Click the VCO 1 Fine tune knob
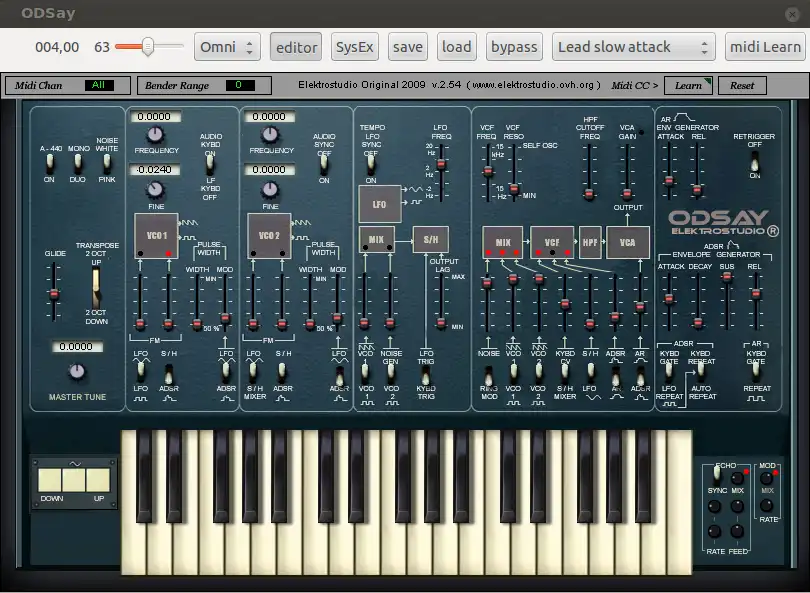The image size is (810, 593). (x=155, y=190)
